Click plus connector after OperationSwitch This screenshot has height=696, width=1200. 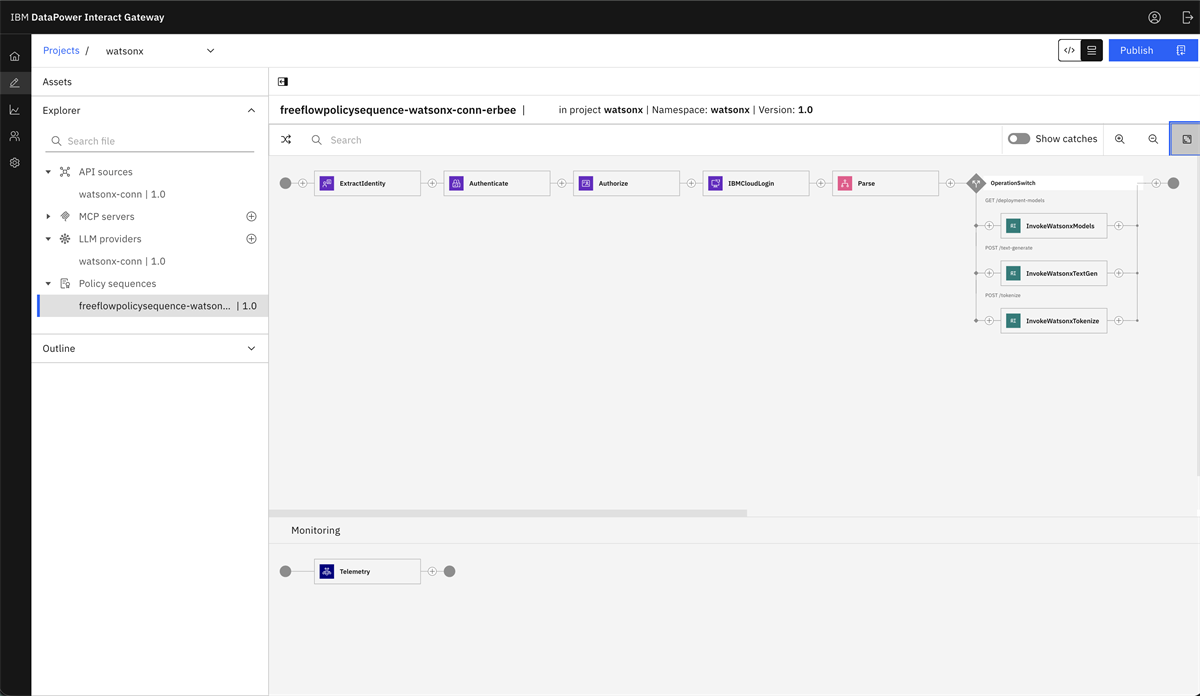point(1156,183)
